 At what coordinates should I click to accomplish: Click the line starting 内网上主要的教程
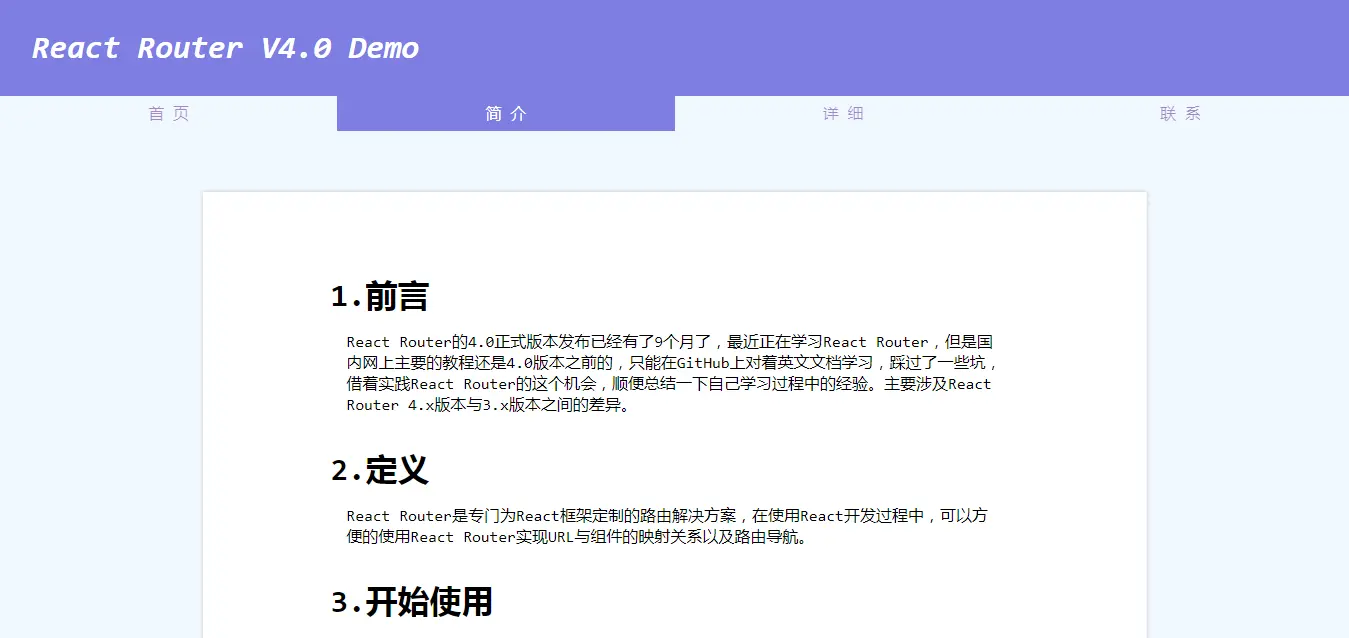[x=673, y=363]
